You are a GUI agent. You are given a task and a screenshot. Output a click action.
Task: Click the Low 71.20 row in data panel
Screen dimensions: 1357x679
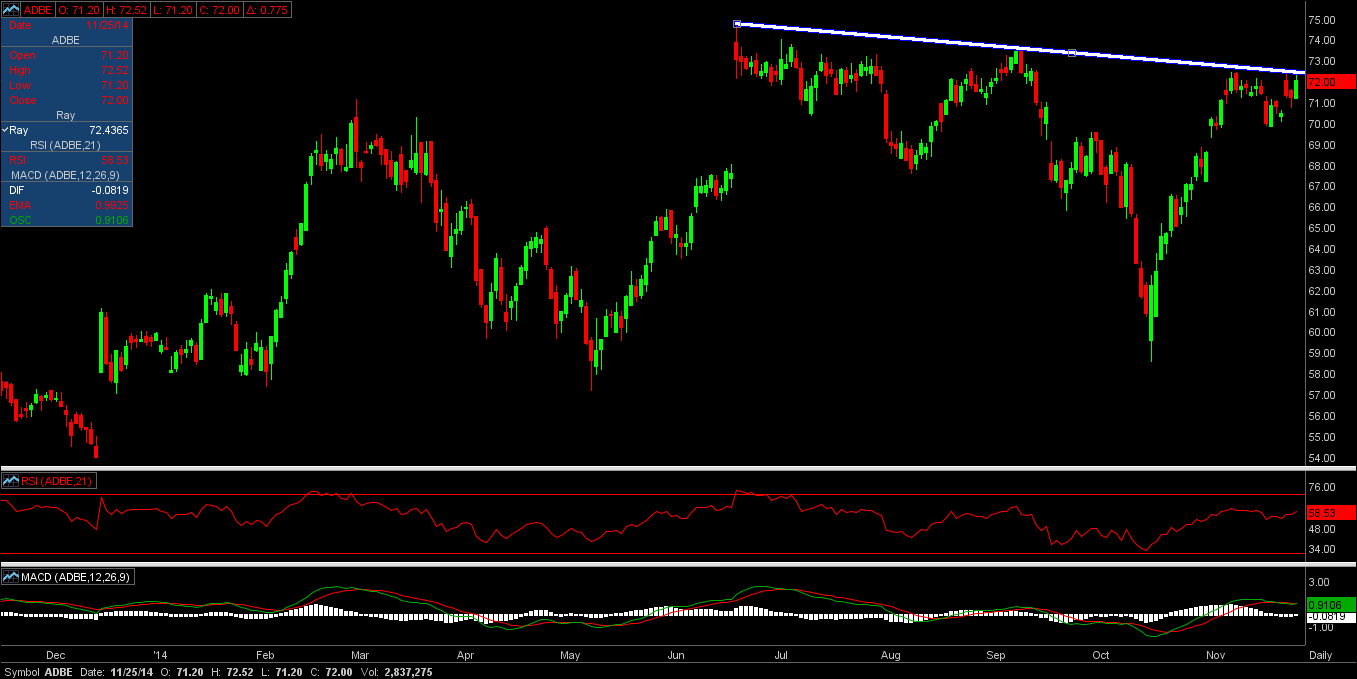(x=66, y=85)
